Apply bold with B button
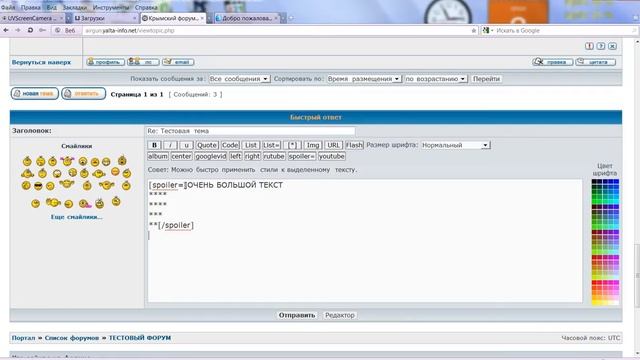Screen dimensions: 640x360 click(x=154, y=145)
